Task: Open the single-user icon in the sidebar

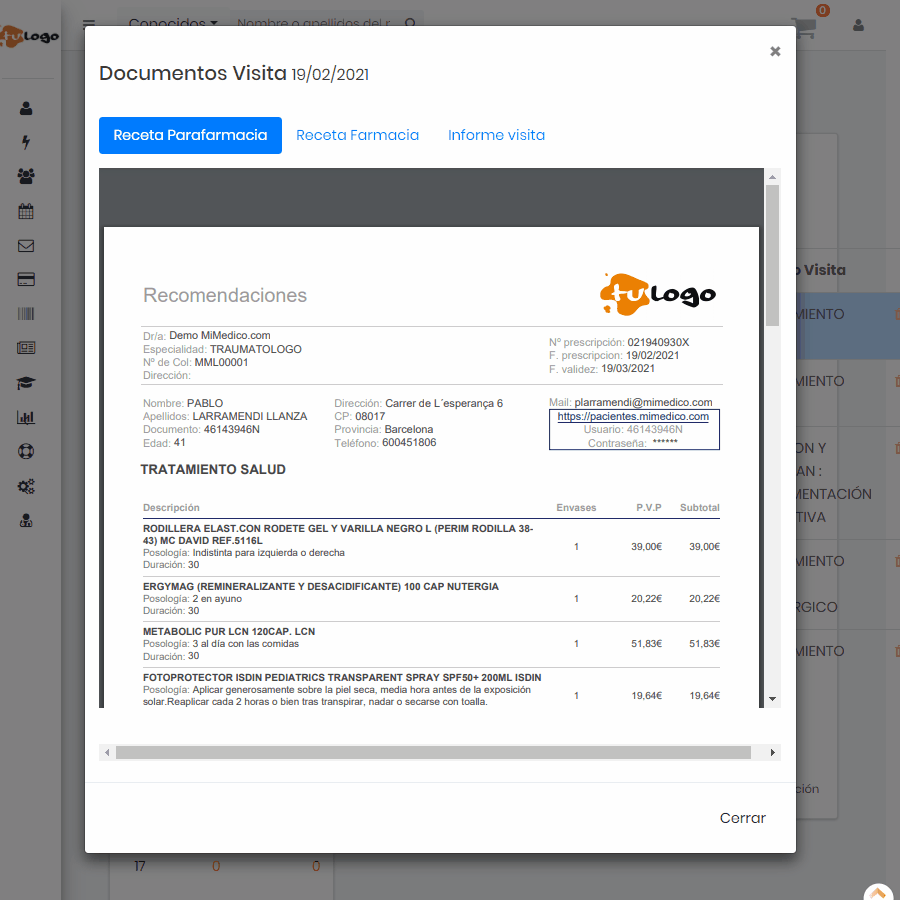Action: tap(26, 108)
